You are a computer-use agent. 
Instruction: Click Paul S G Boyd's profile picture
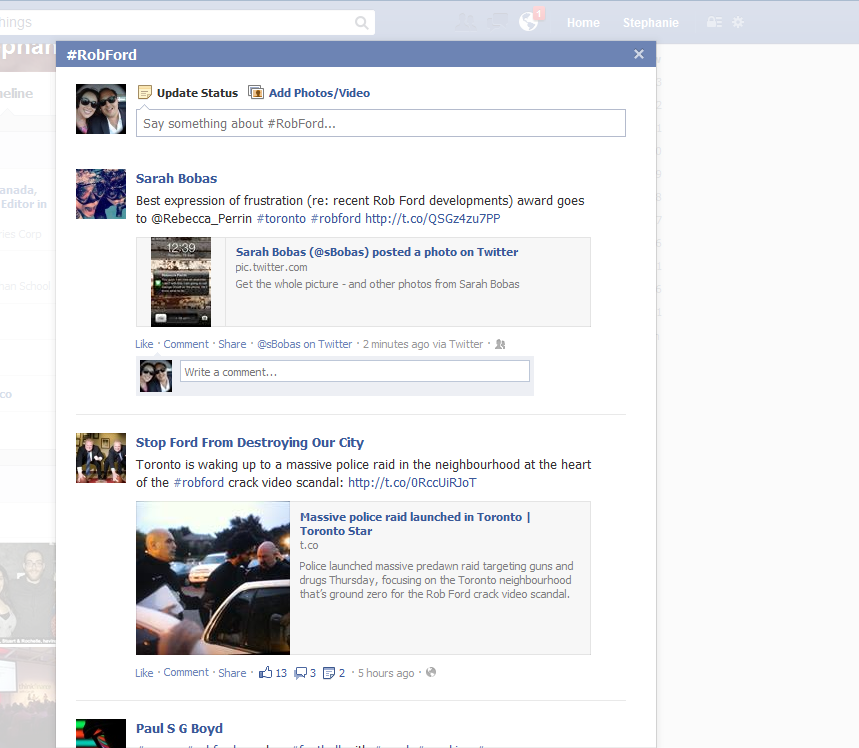click(x=101, y=733)
